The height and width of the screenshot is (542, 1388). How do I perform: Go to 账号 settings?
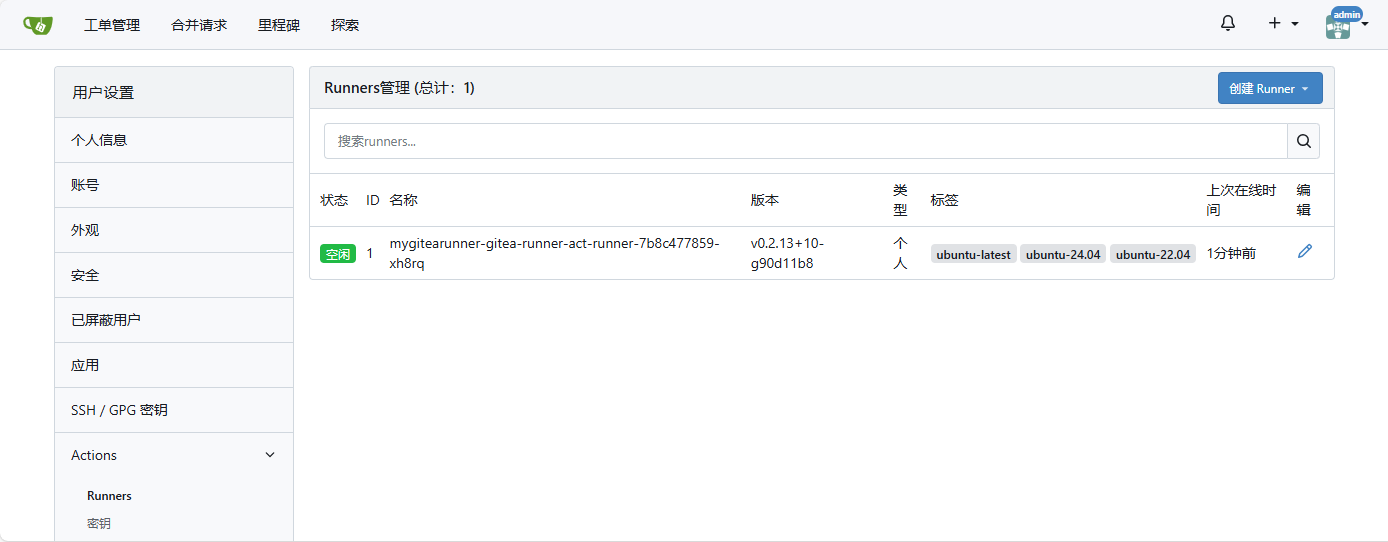[x=85, y=185]
